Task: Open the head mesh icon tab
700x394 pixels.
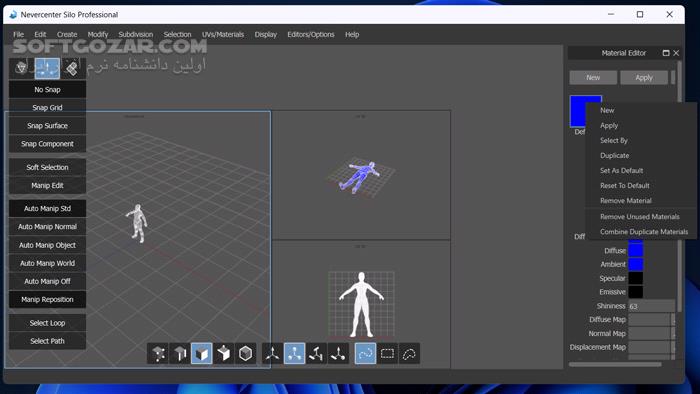Action: pyautogui.click(x=21, y=68)
